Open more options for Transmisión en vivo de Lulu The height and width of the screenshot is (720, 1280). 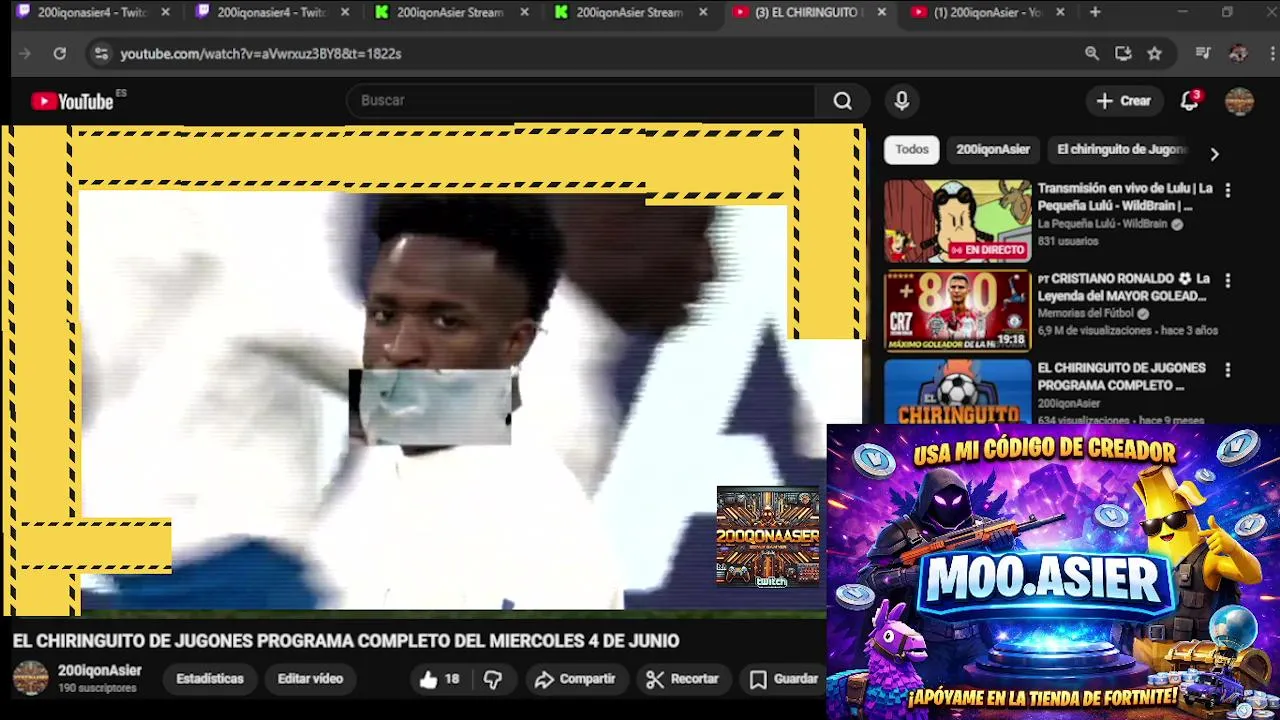click(1228, 190)
